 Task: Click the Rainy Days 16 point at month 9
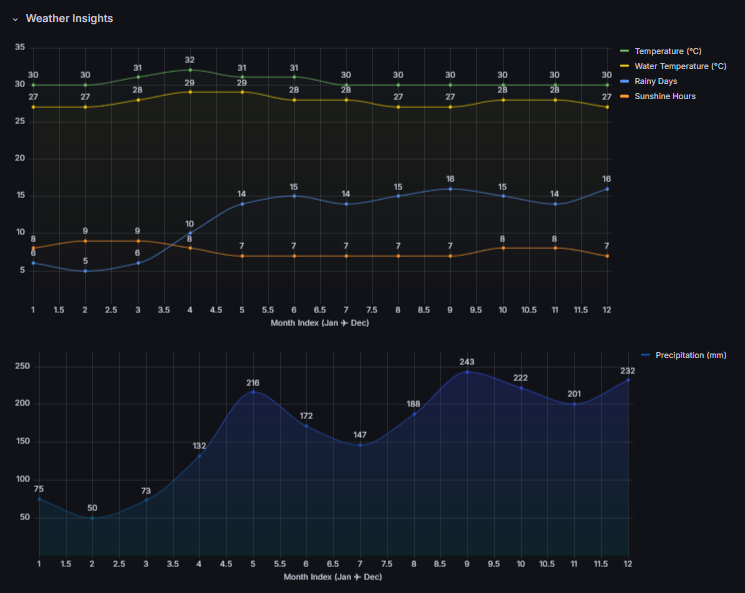(450, 189)
